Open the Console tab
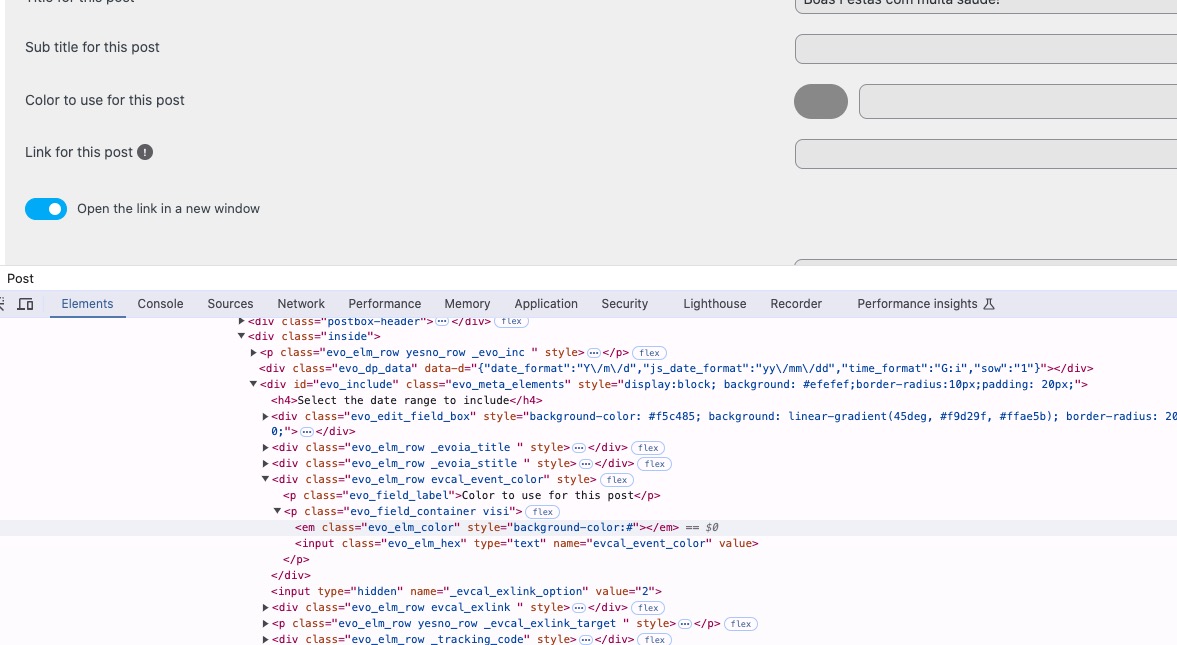This screenshot has height=645, width=1177. (160, 304)
